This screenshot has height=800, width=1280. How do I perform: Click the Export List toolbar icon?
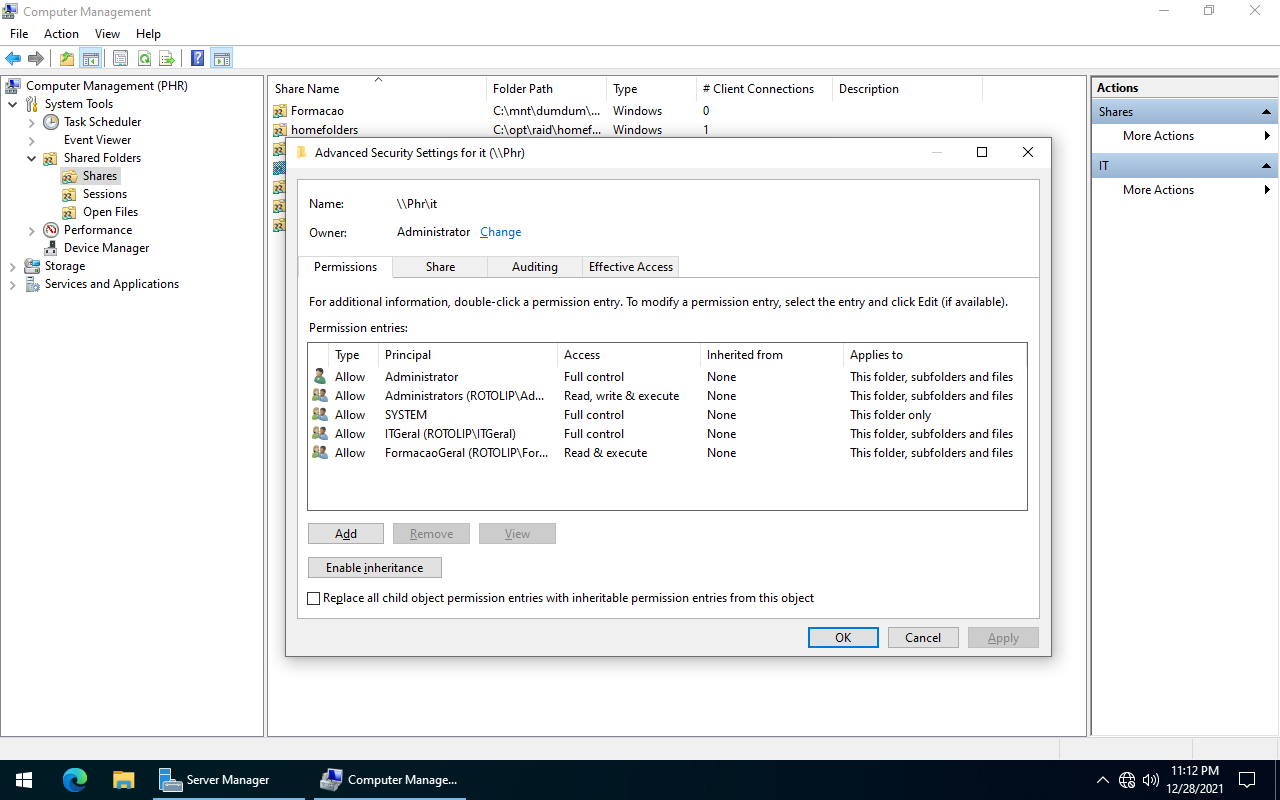click(x=167, y=59)
